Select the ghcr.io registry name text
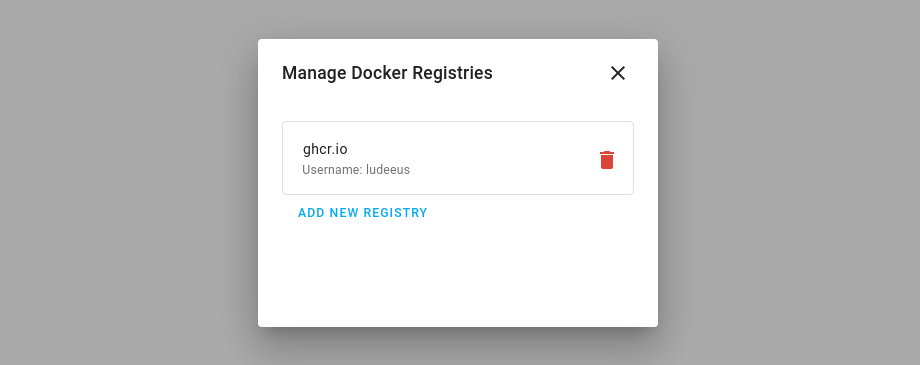 (325, 149)
